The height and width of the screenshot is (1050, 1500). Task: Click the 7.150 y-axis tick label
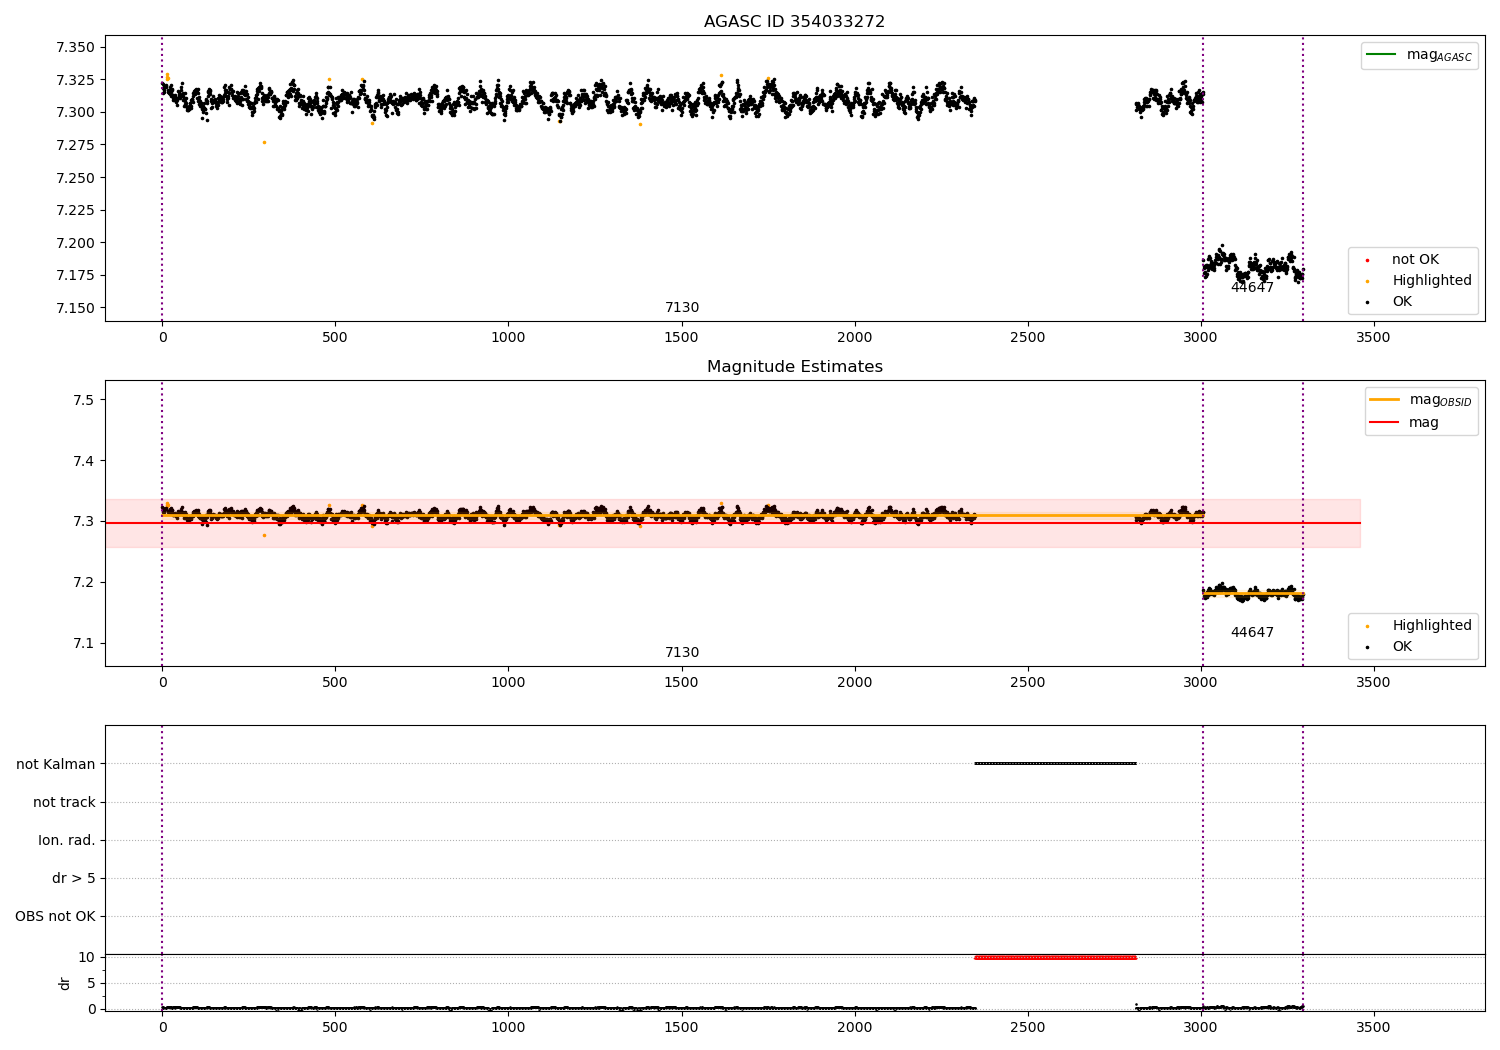(x=75, y=308)
